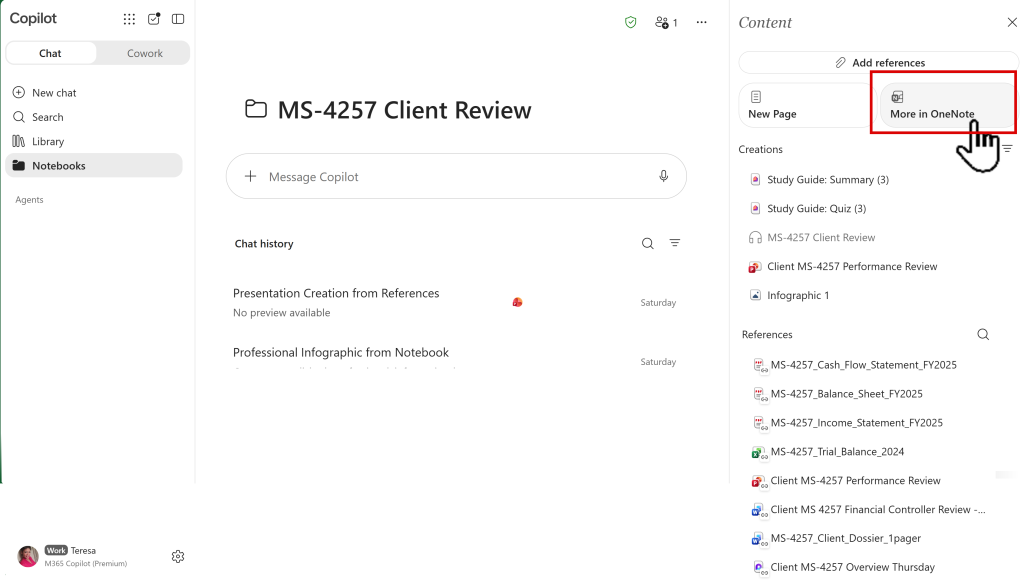Click the microphone dictation icon
The width and height of the screenshot is (1024, 584).
pos(664,176)
